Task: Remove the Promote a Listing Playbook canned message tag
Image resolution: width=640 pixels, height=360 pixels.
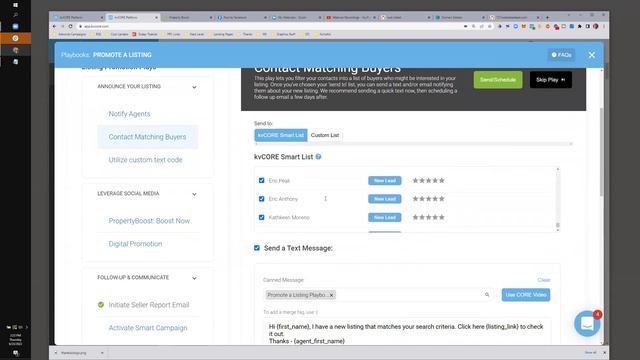Action: pyautogui.click(x=331, y=295)
